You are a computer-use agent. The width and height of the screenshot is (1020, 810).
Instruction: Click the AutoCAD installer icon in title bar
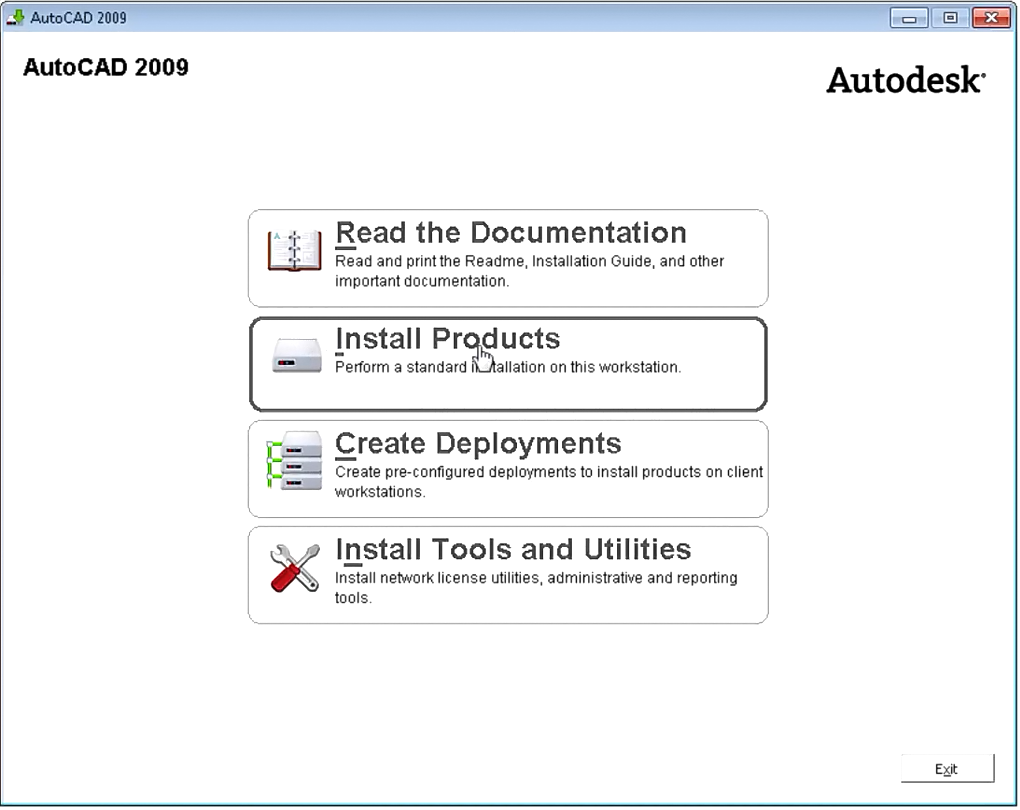coord(14,18)
